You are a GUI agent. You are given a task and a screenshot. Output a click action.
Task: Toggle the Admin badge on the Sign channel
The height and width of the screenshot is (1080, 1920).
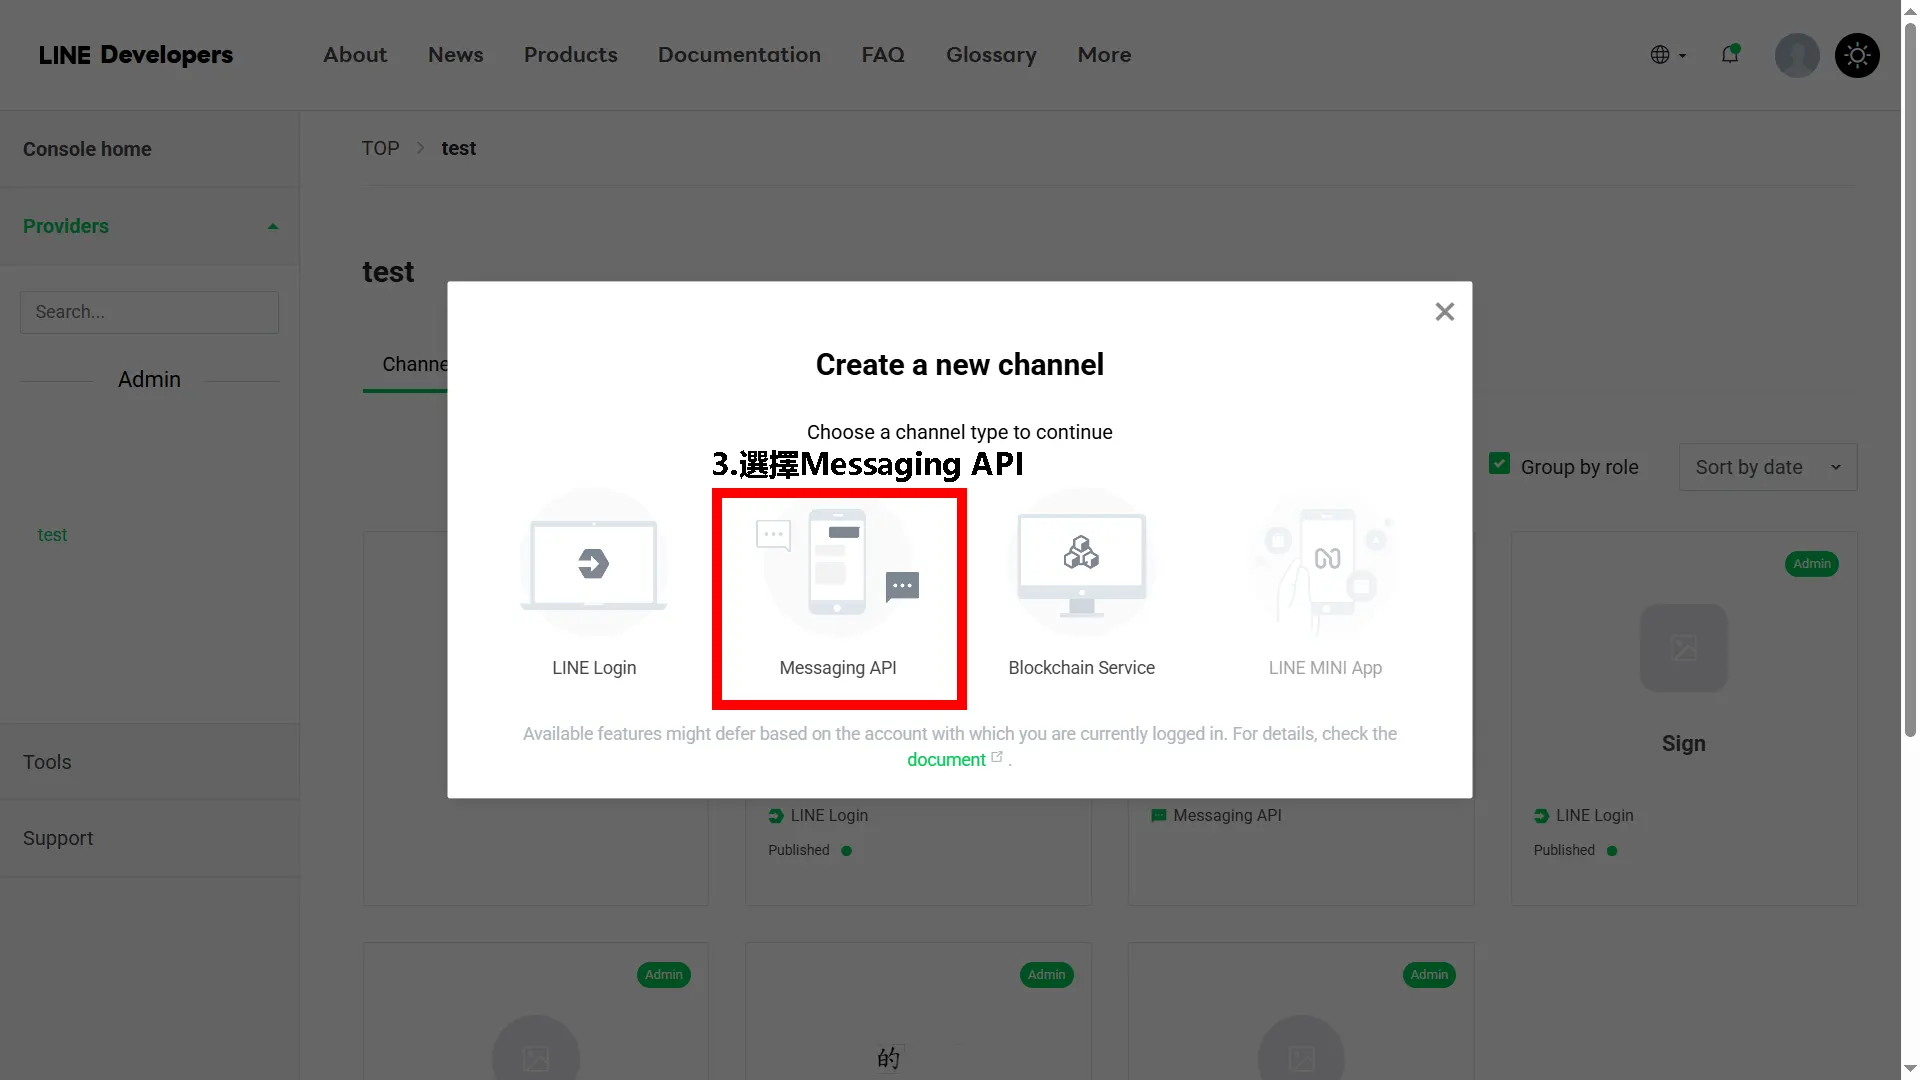1812,564
